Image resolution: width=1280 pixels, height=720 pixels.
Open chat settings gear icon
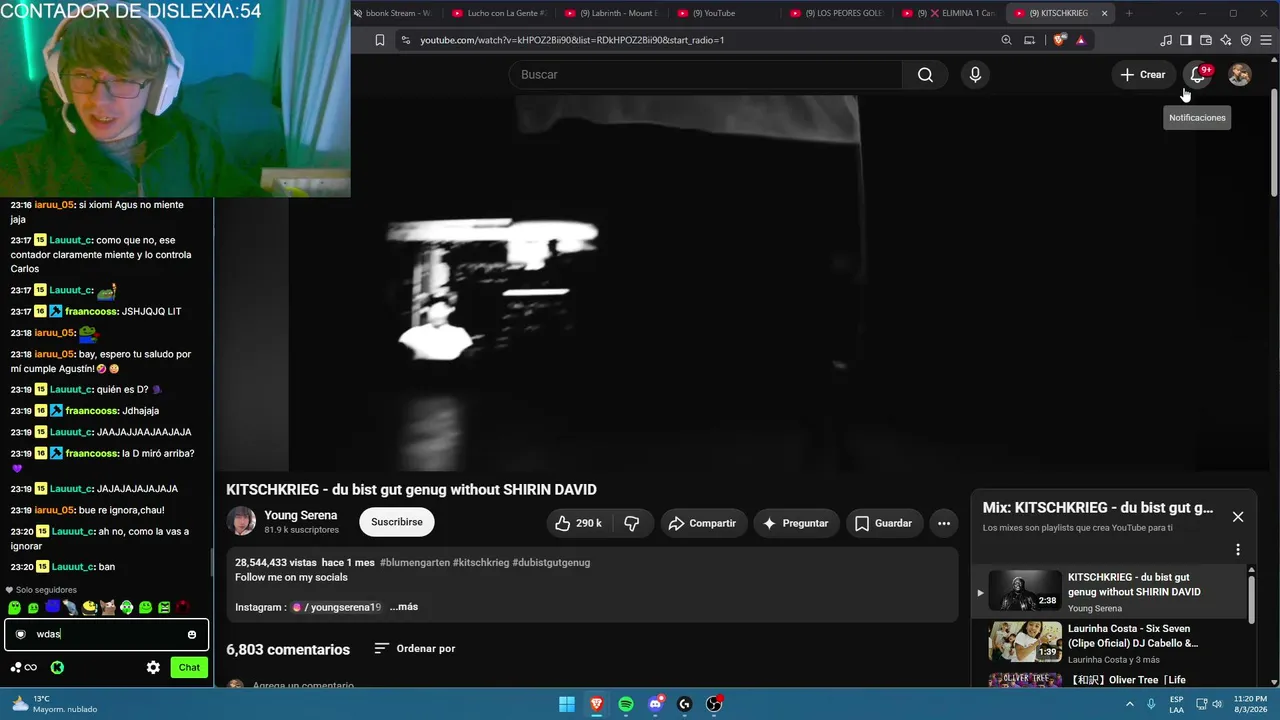153,667
